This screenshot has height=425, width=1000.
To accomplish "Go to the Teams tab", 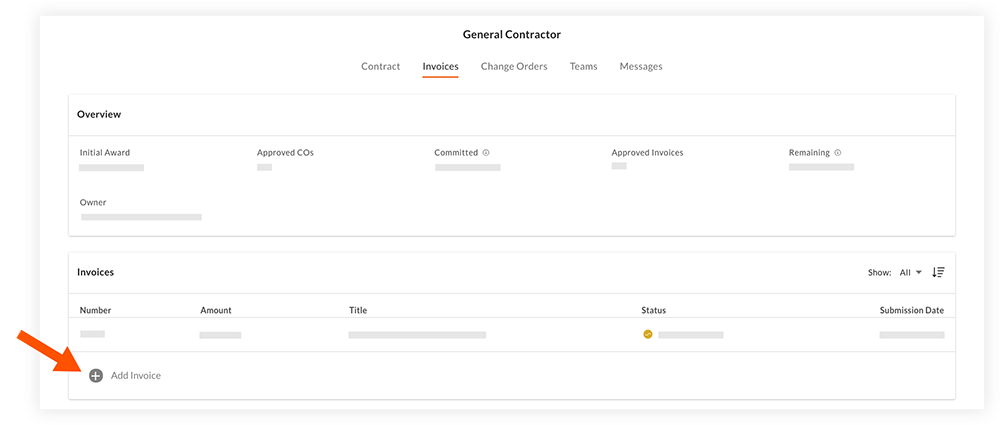I will click(x=584, y=66).
